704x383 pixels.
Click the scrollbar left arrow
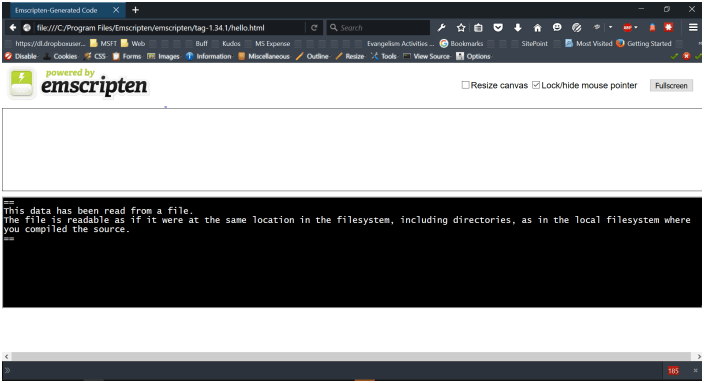tap(6, 357)
